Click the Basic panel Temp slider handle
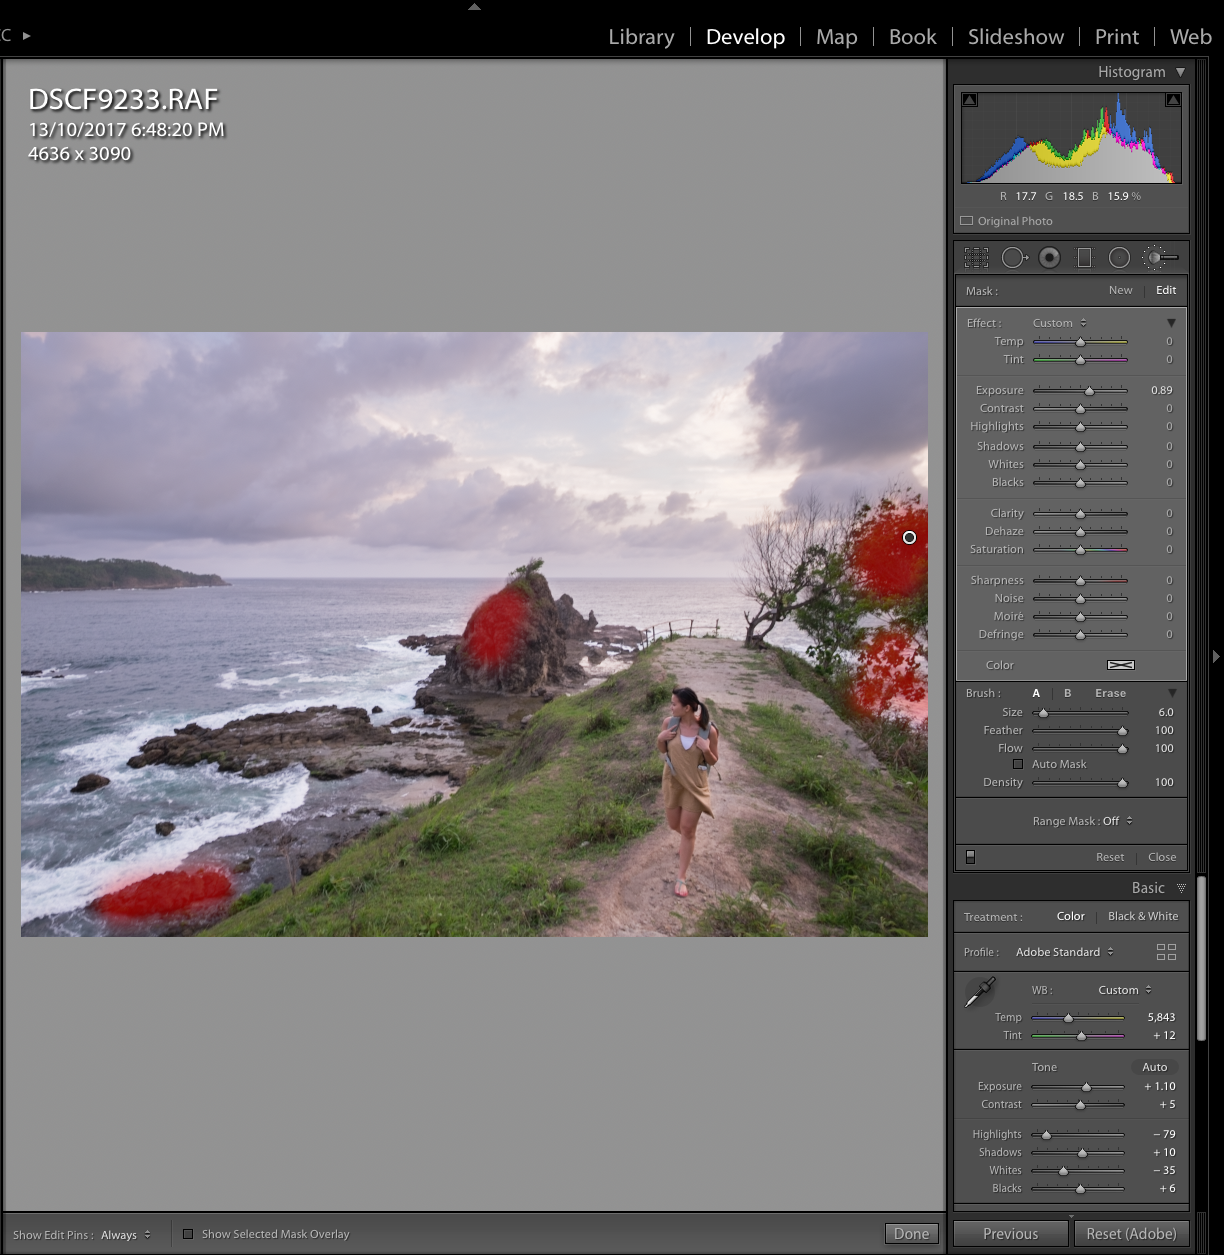 (x=1068, y=1017)
